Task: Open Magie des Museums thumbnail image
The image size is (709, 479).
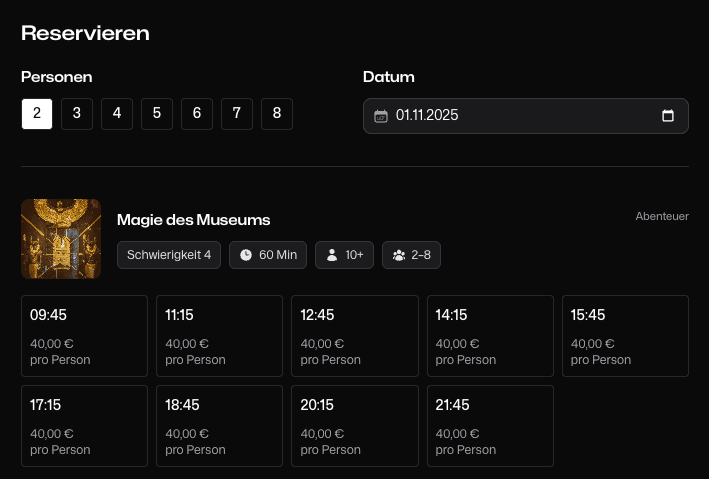Action: [x=61, y=239]
